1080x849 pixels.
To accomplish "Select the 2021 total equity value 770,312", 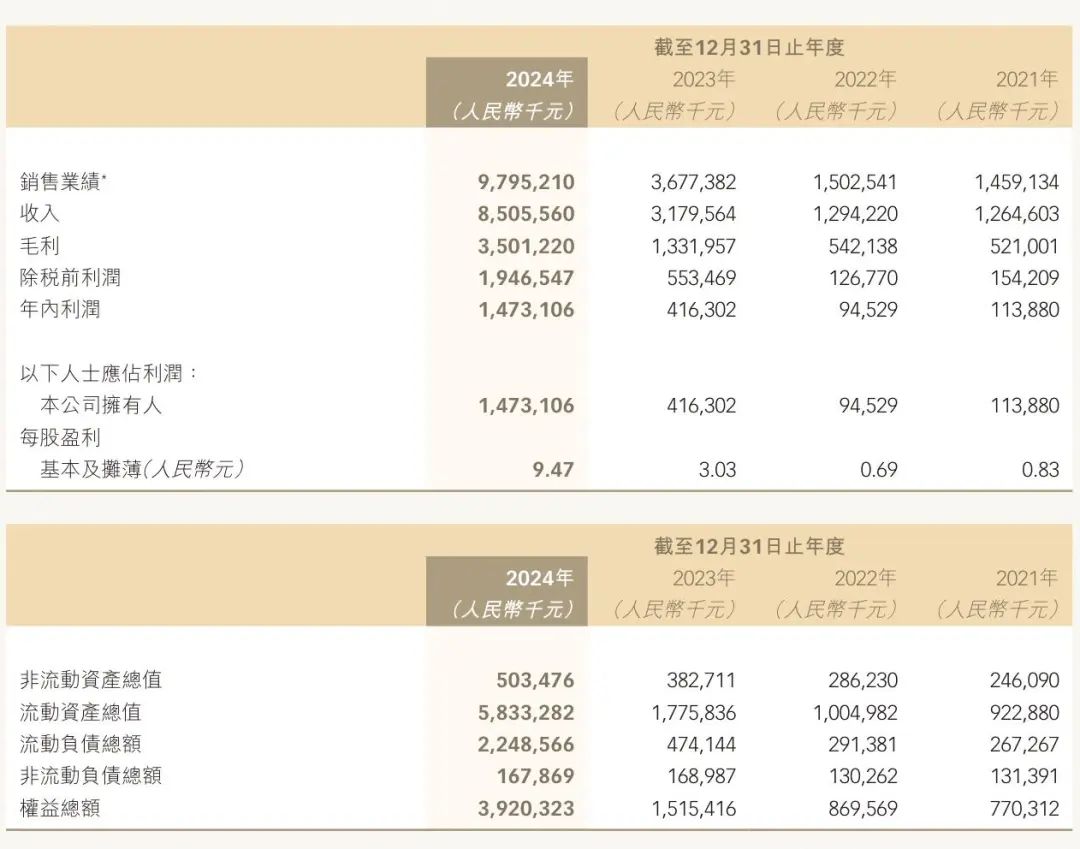I will tap(1023, 809).
